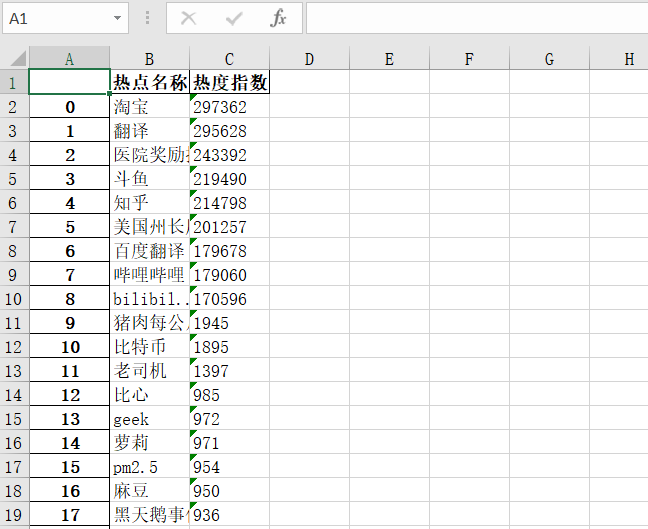648x529 pixels.
Task: Select the cell containing 比心
Action: coord(150,393)
